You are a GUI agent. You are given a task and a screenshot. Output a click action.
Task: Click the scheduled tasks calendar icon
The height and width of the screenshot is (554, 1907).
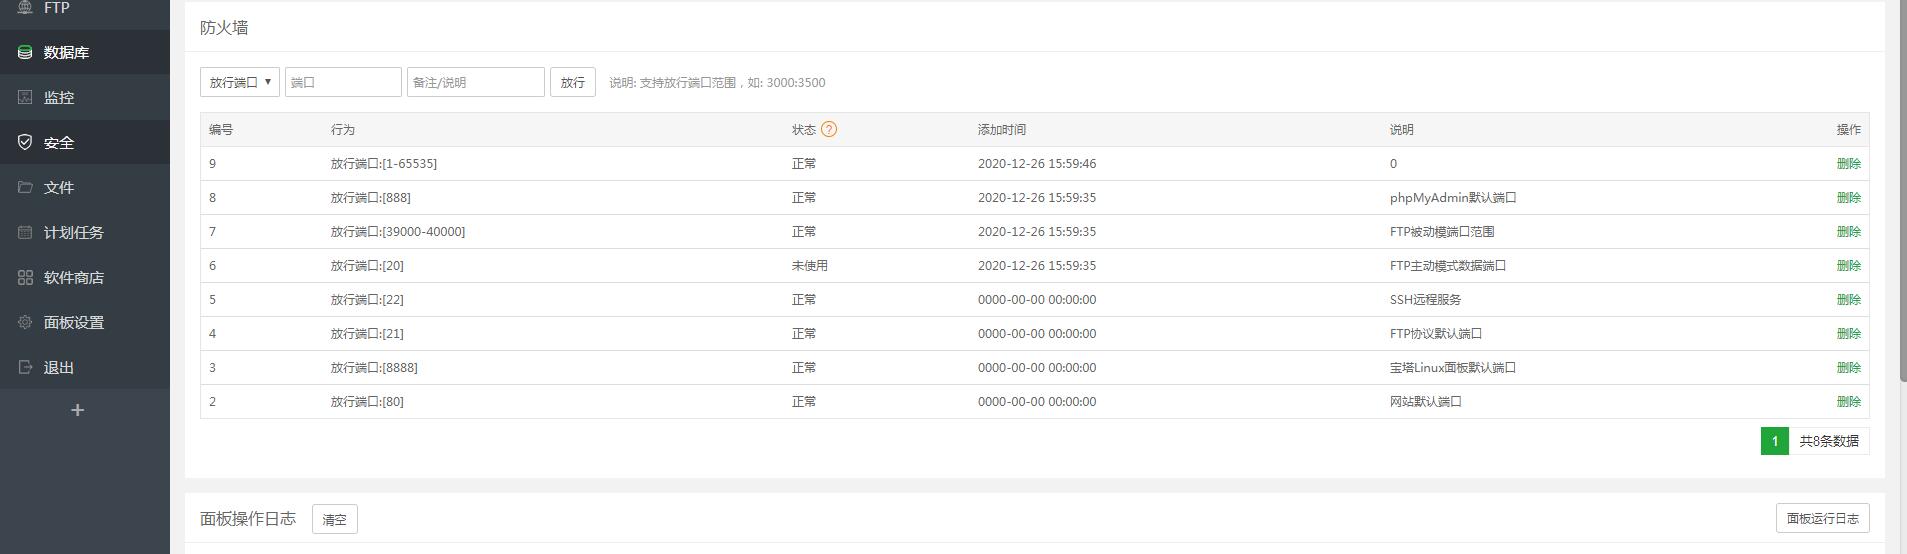coord(25,232)
